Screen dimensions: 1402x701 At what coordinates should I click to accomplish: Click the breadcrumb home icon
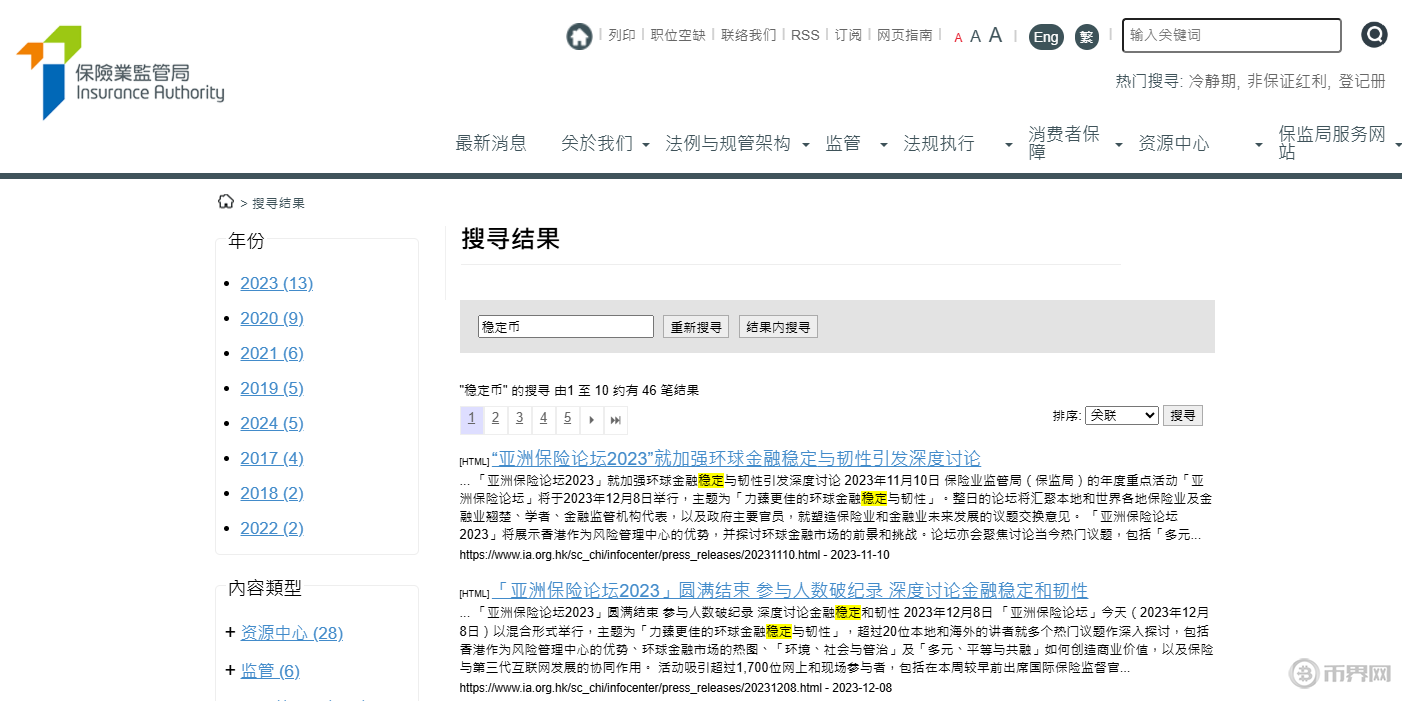point(226,202)
